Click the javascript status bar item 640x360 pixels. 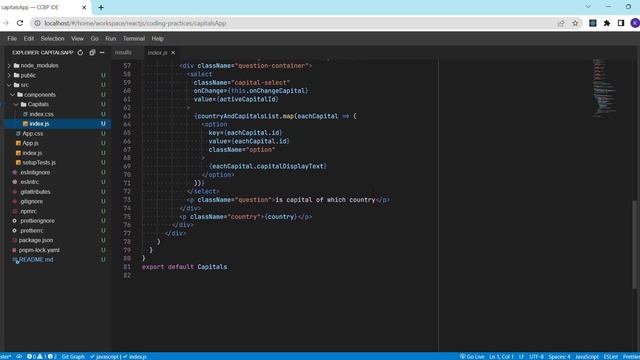104,356
